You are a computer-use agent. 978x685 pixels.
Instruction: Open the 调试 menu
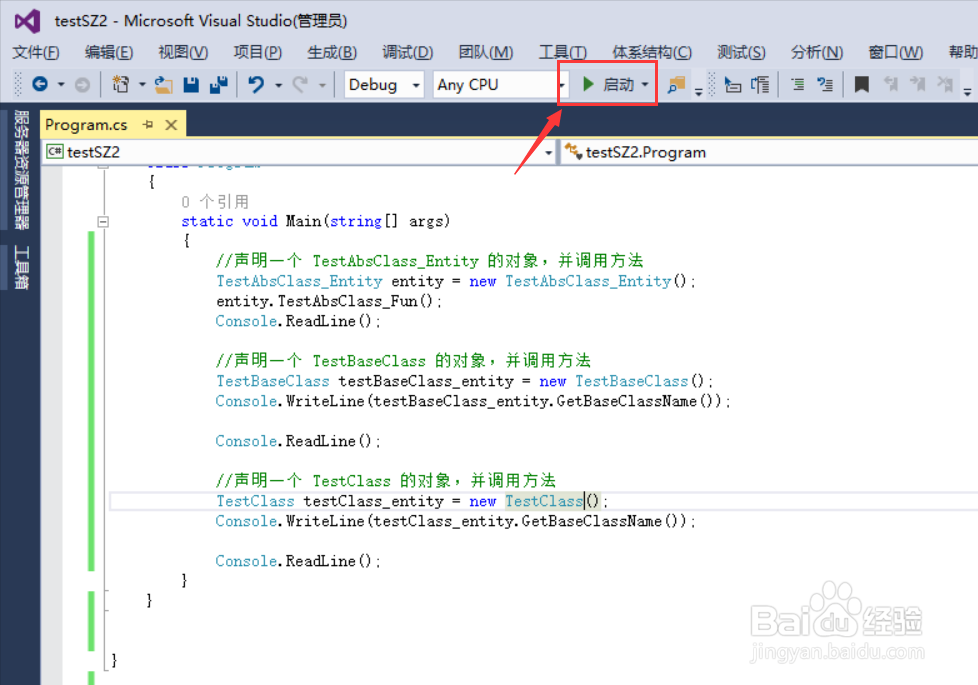(408, 52)
